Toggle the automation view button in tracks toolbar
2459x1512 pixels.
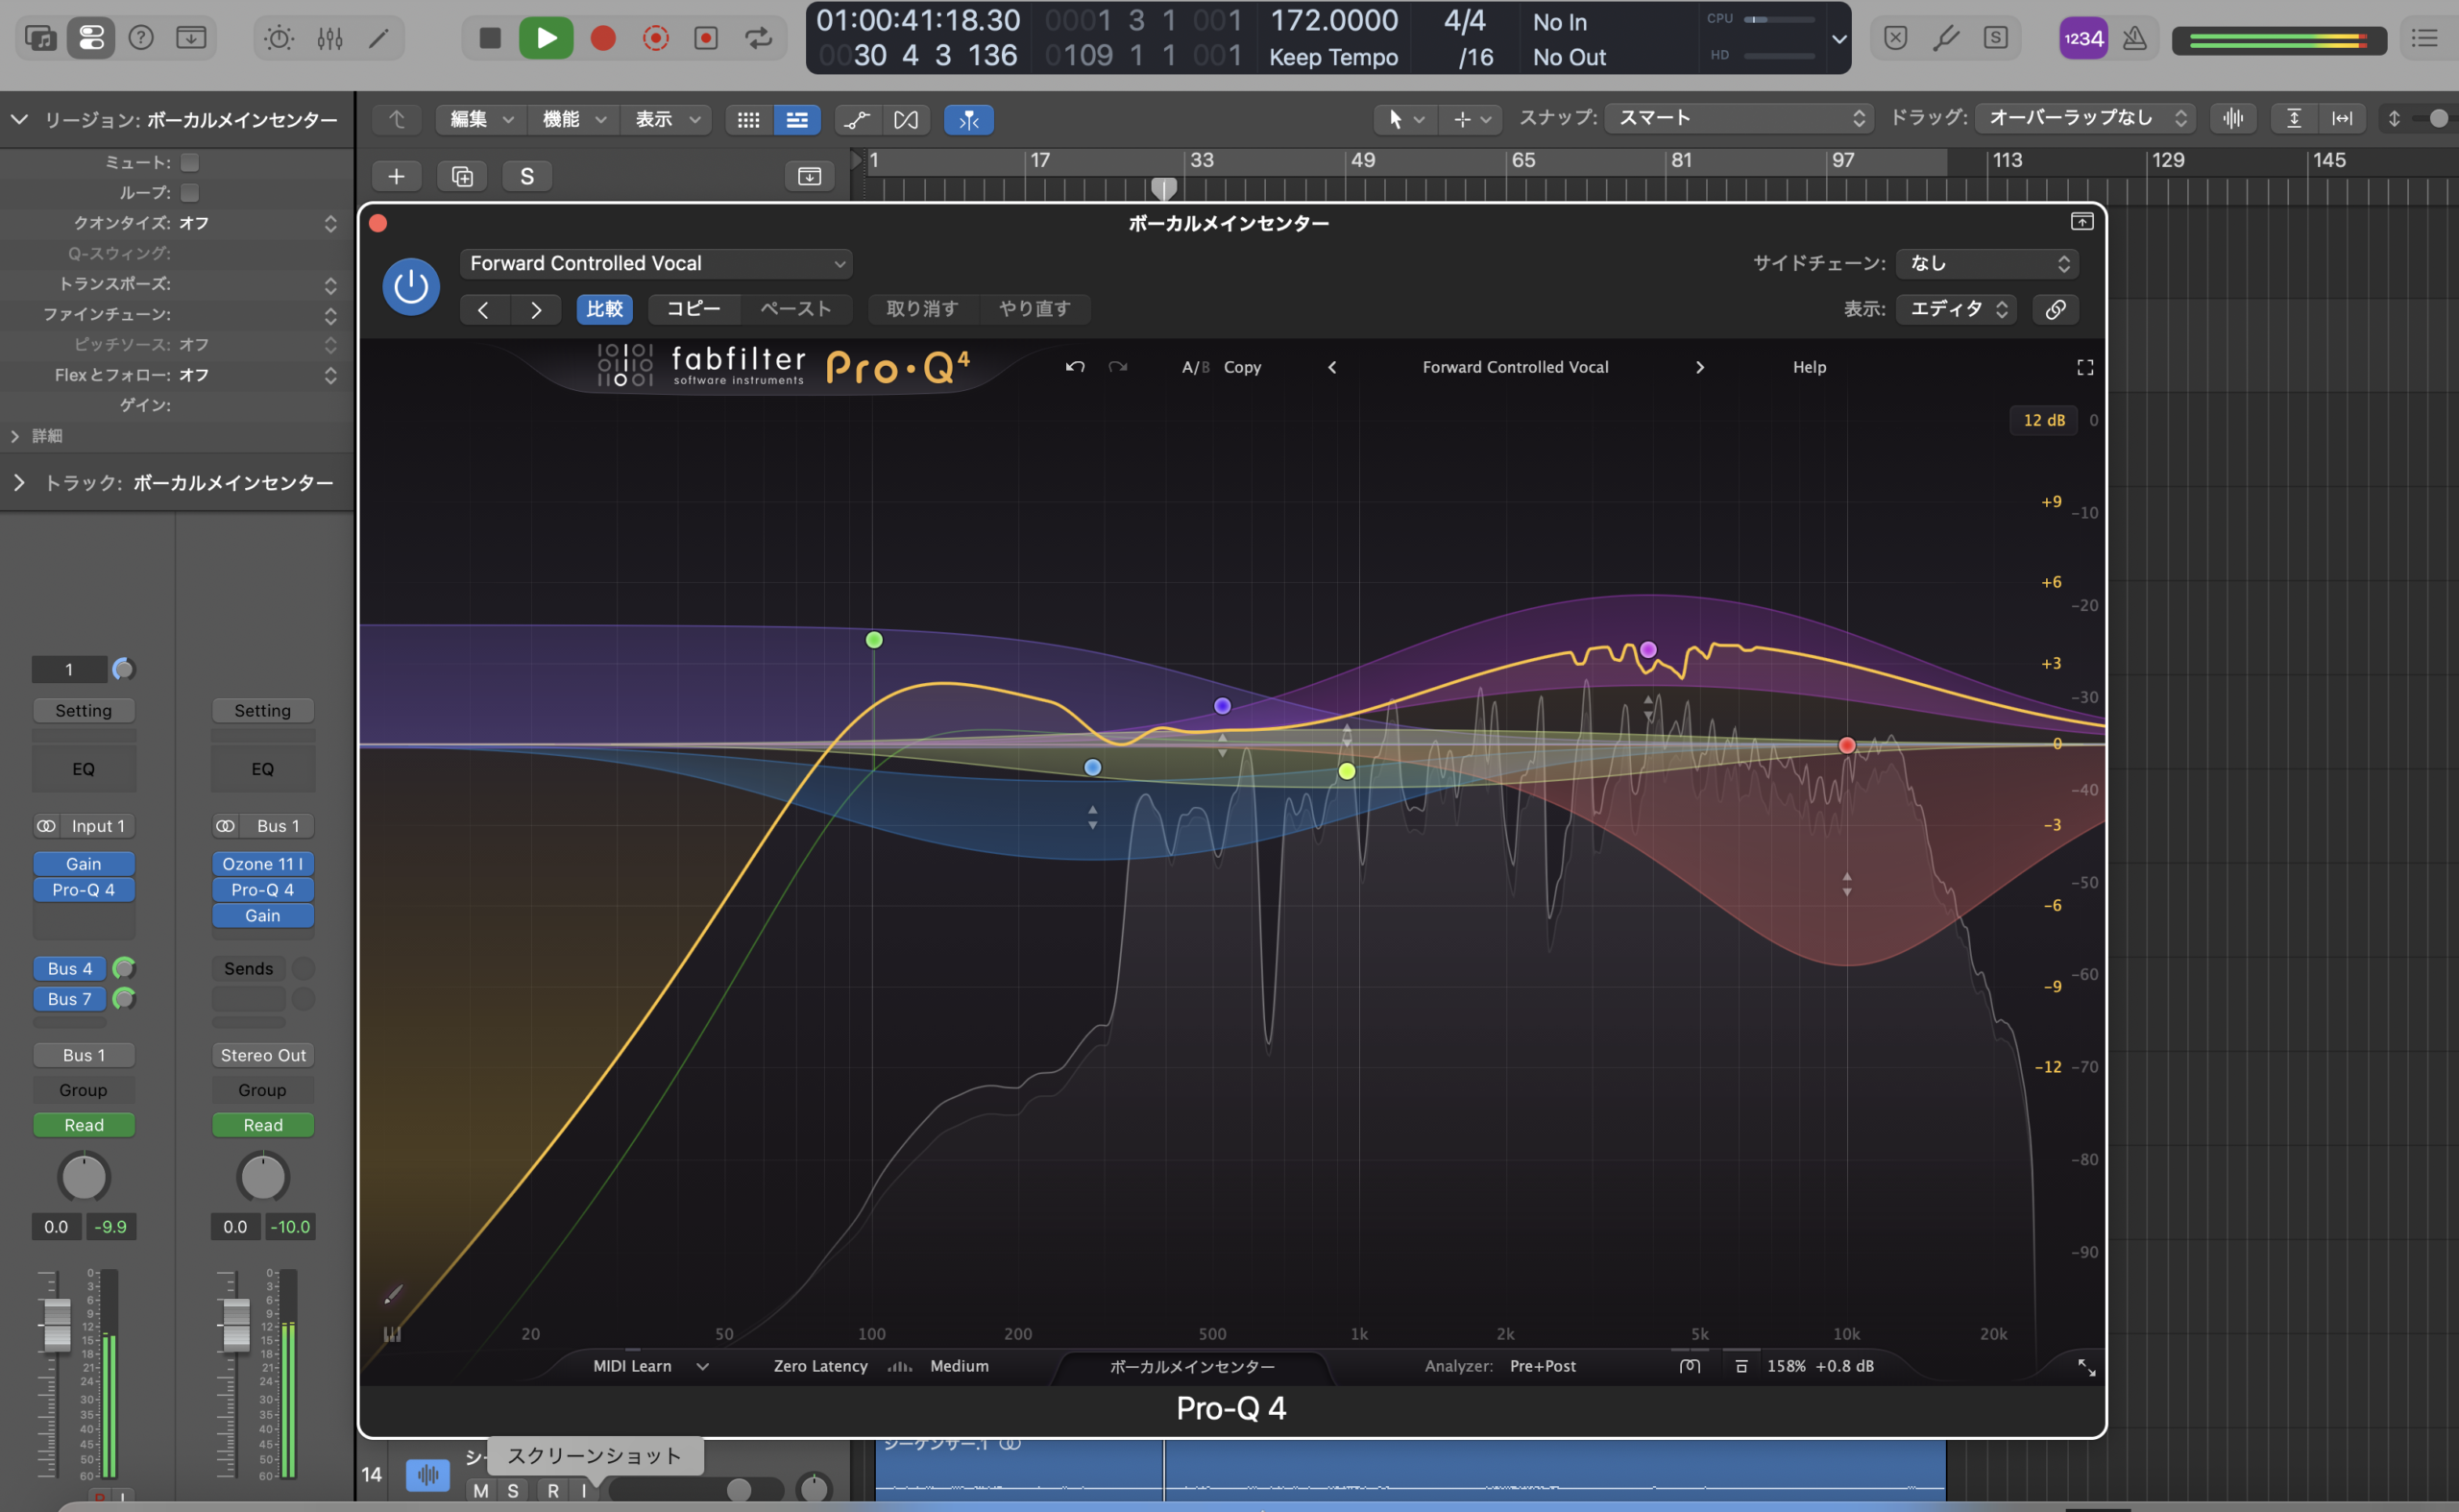[857, 120]
